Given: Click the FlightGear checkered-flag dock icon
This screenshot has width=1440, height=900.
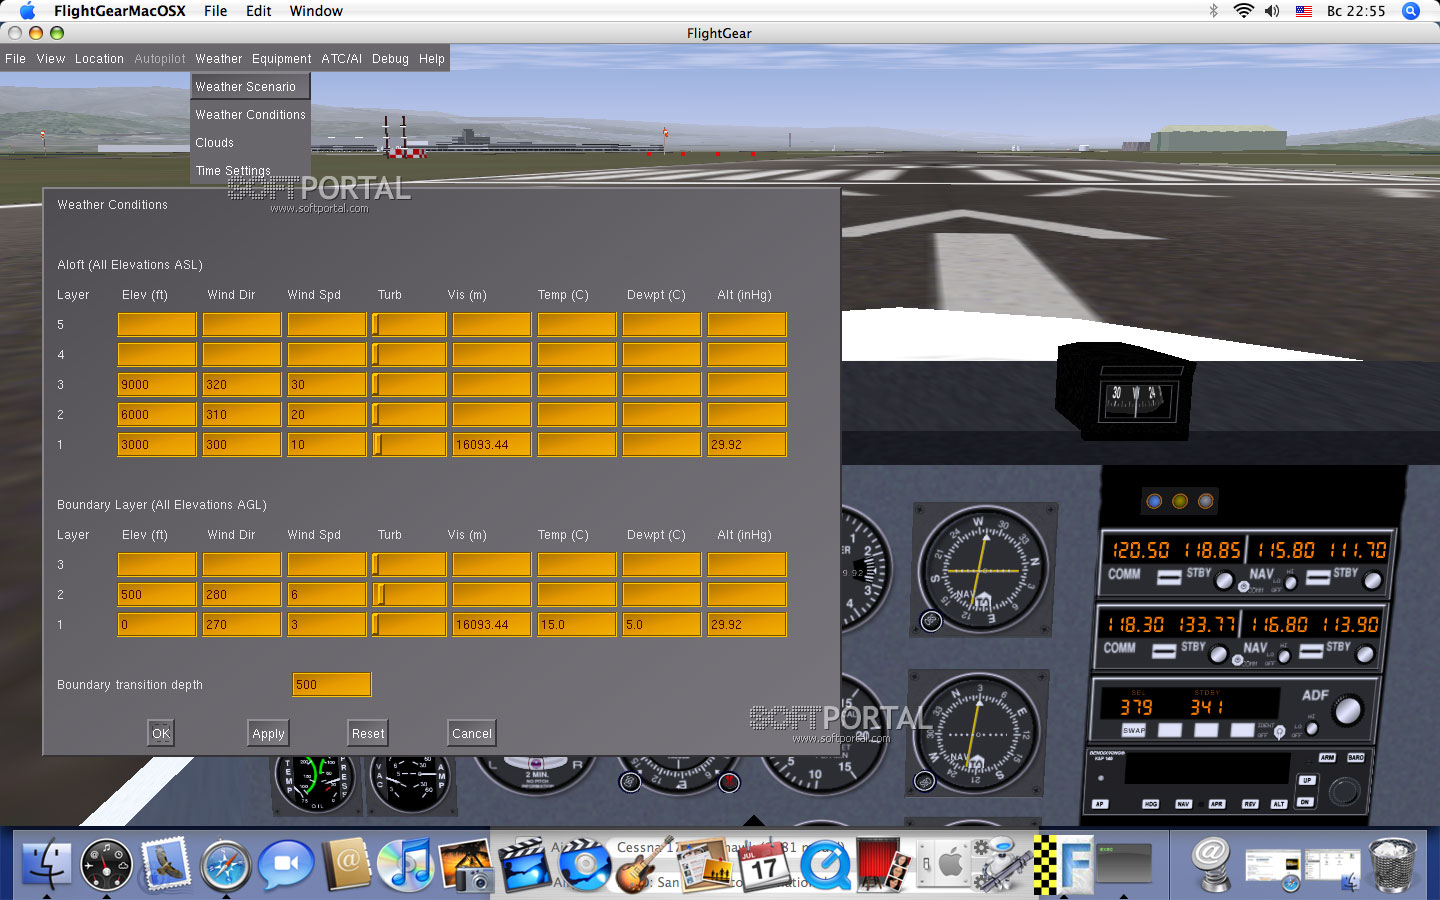Looking at the screenshot, I should click(x=1064, y=865).
